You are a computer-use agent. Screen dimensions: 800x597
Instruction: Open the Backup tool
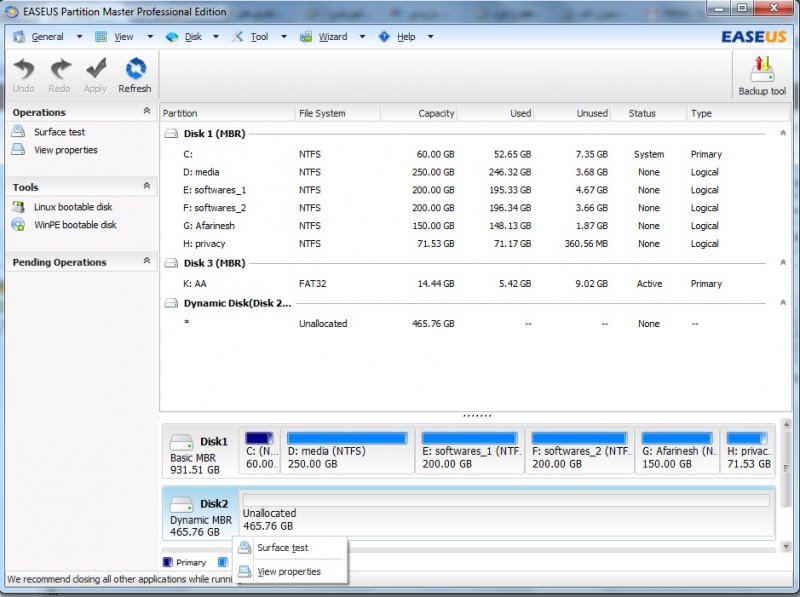(762, 77)
